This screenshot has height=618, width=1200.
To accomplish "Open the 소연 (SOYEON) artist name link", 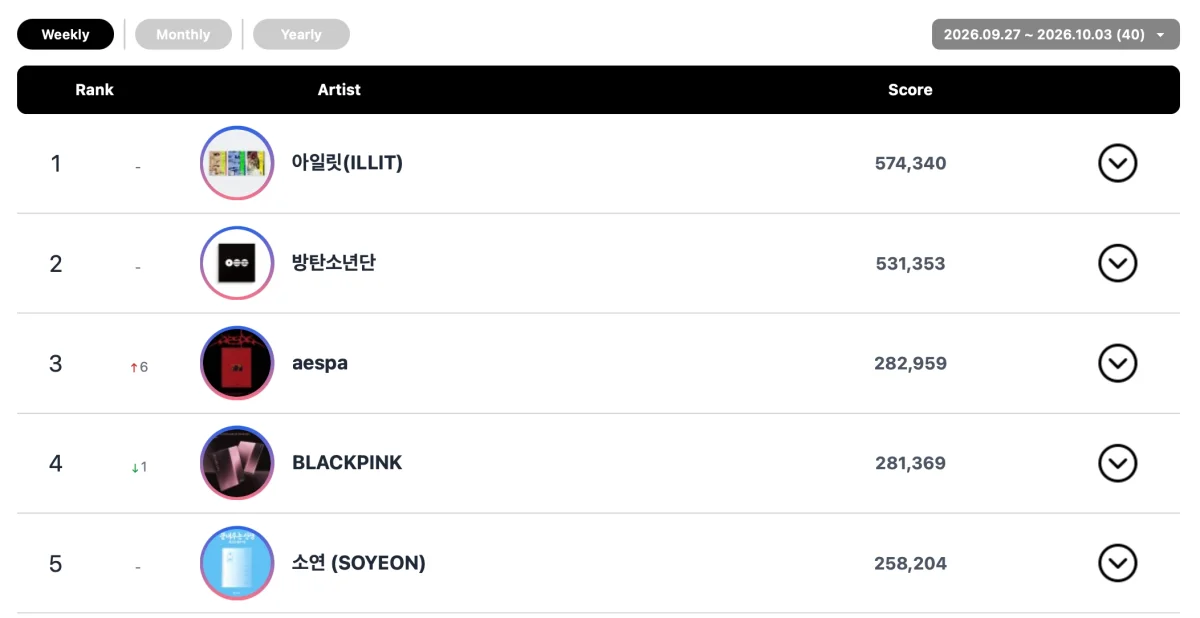I will [358, 563].
